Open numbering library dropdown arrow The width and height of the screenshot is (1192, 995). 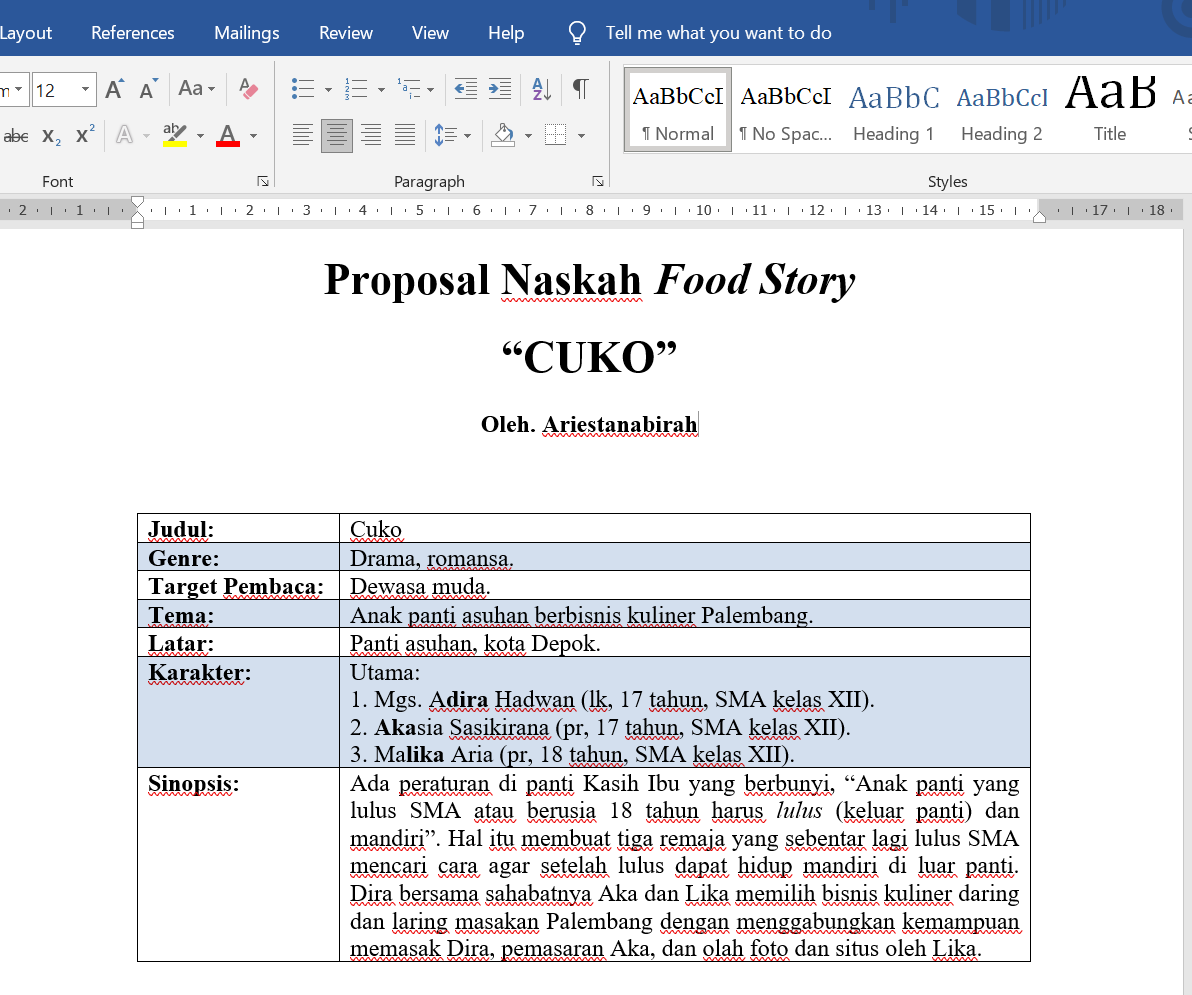381,90
